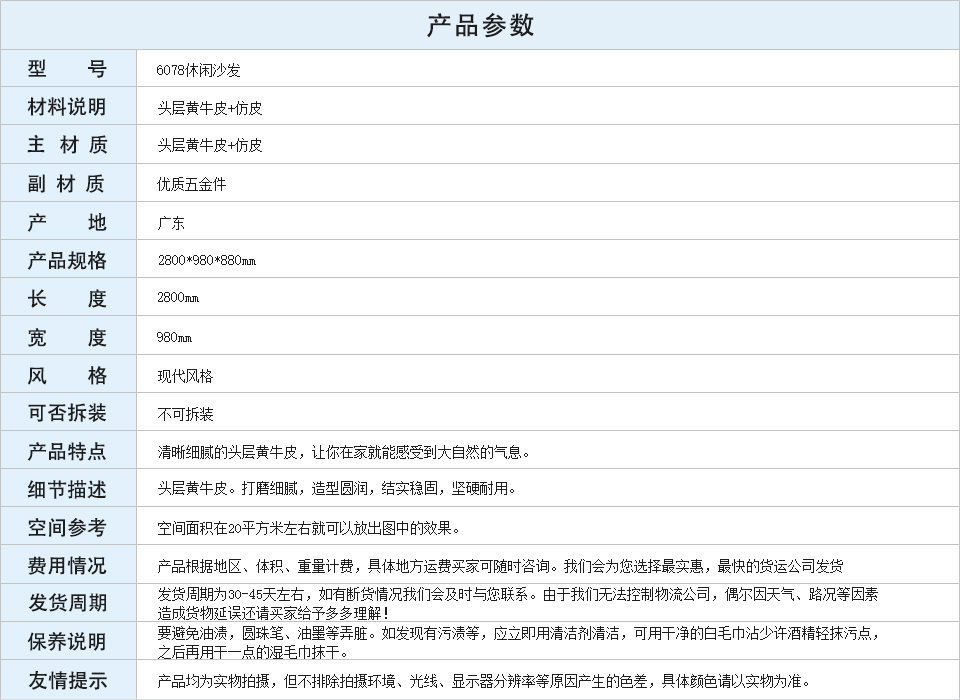This screenshot has width=960, height=700.
Task: Click the text starting with 产品均为实物拍摄
Action: click(484, 681)
